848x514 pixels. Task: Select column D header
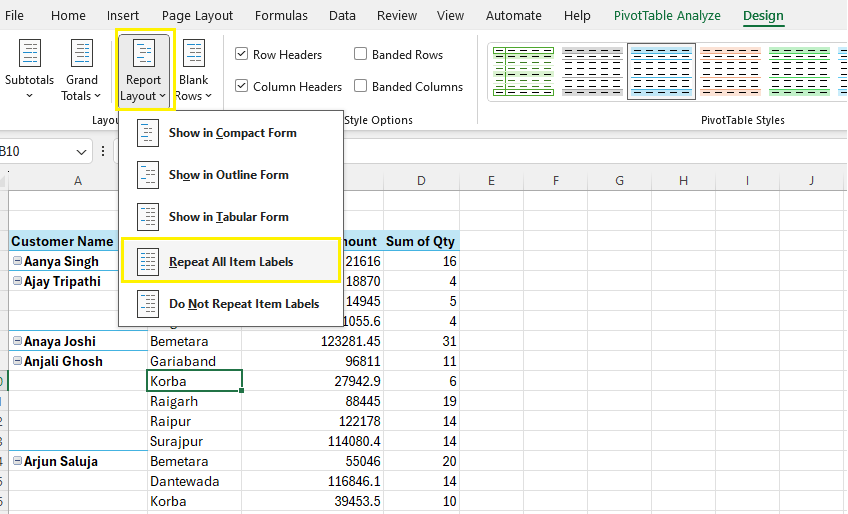(x=421, y=181)
